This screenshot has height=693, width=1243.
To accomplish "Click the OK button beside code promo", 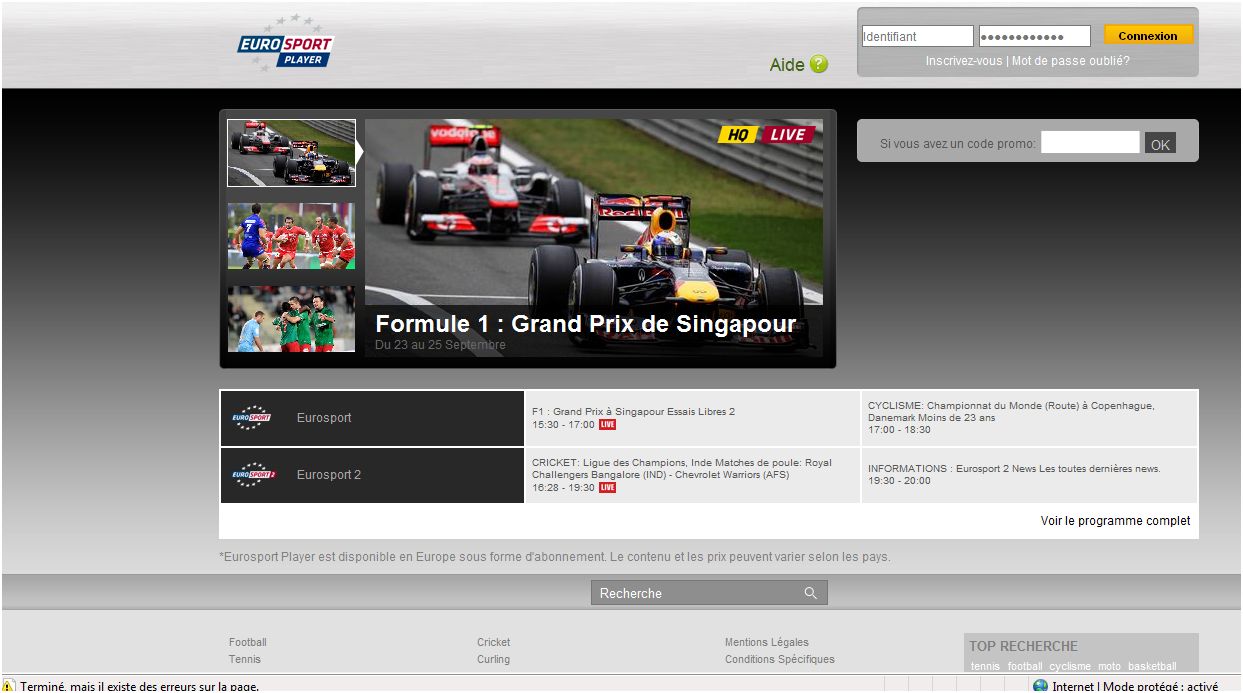I will pos(1160,144).
